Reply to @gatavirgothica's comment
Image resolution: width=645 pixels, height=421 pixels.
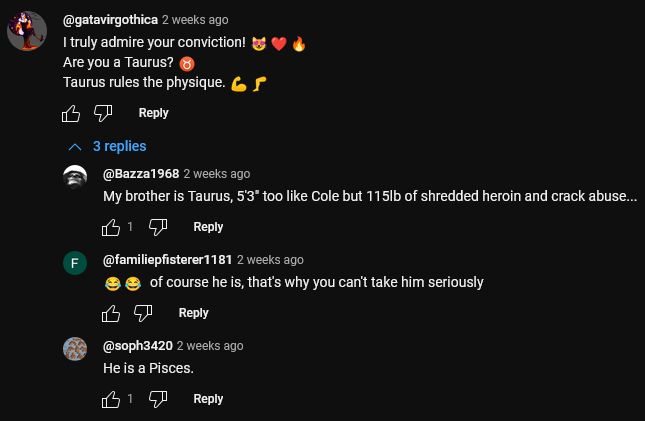coord(153,113)
